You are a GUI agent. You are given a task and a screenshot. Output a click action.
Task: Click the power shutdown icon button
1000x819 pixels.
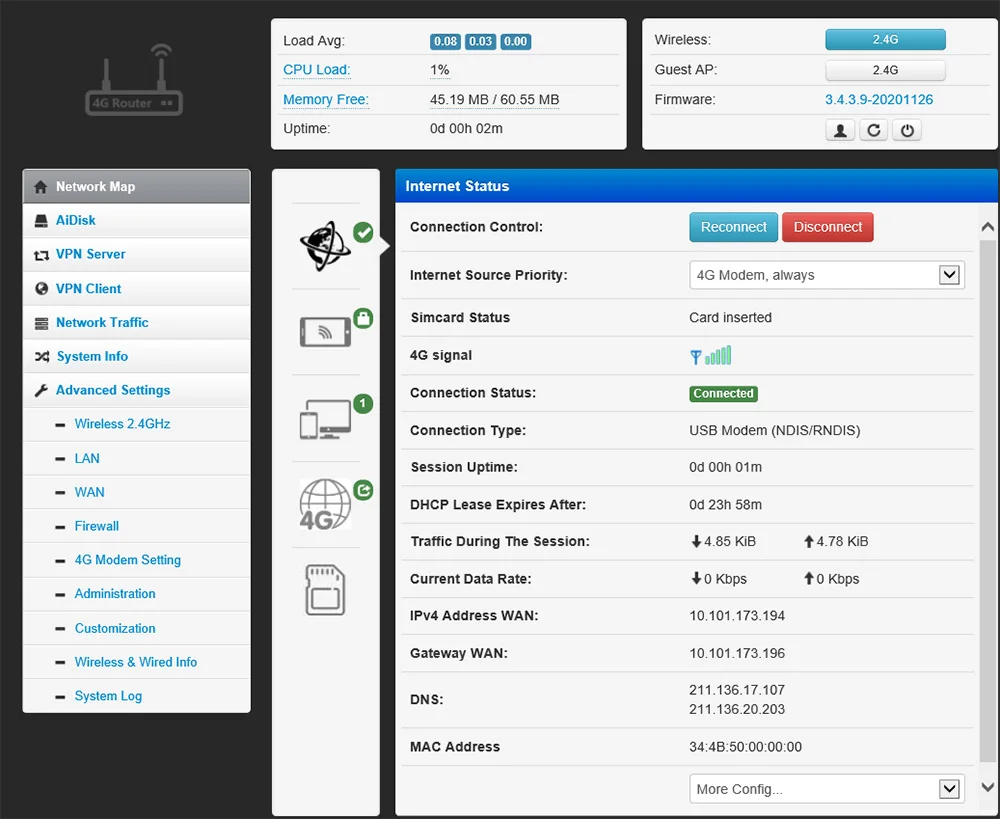(x=907, y=130)
